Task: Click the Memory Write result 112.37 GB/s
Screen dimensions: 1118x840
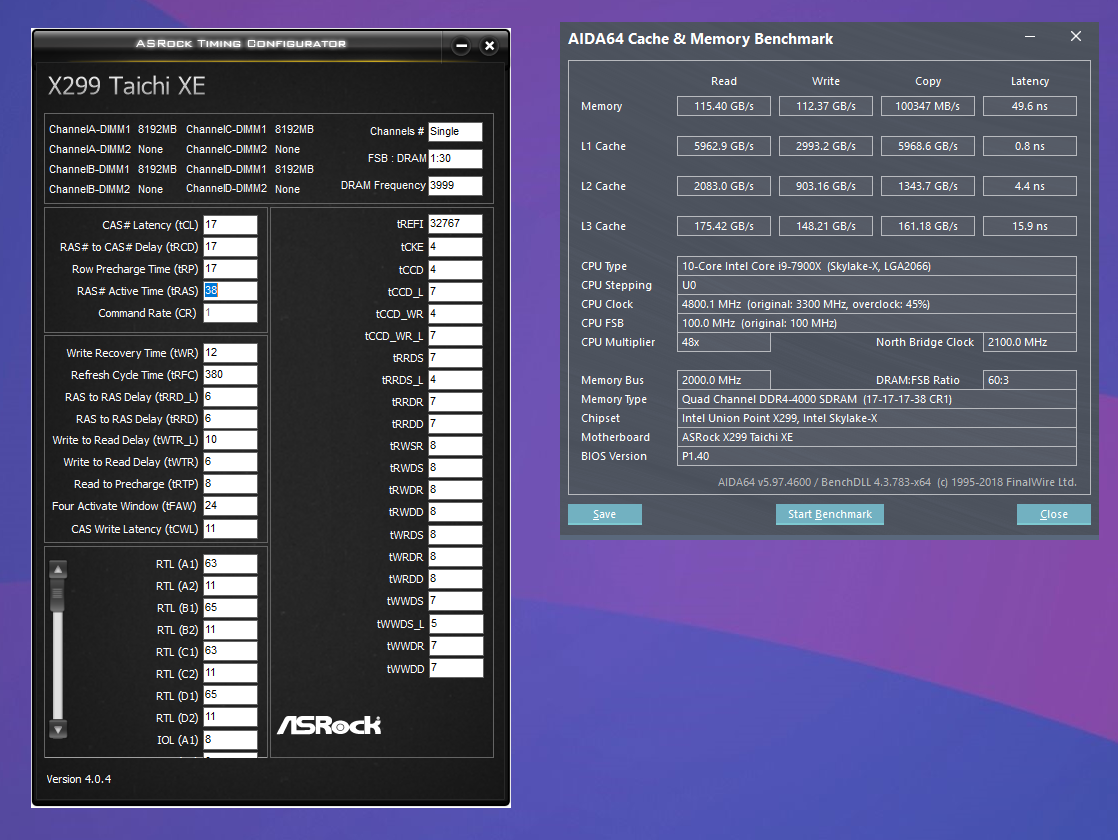Action: click(826, 106)
